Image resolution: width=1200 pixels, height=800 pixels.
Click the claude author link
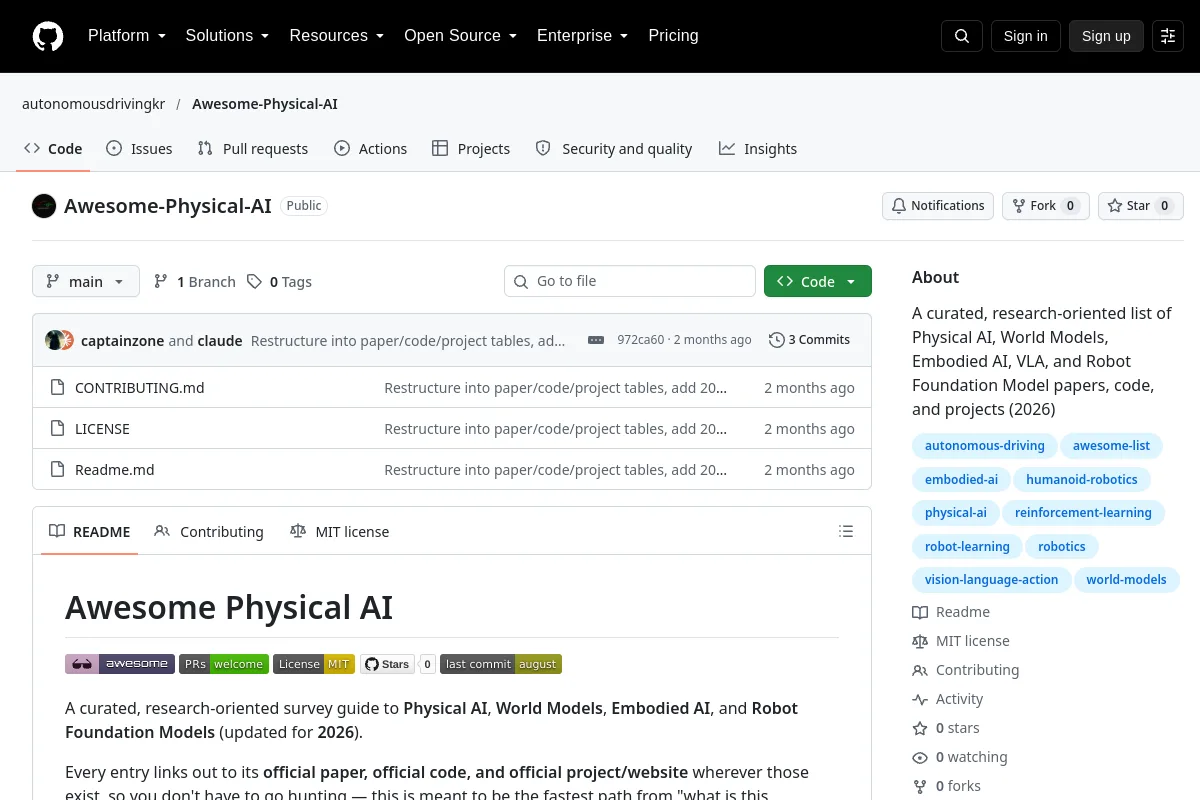220,340
